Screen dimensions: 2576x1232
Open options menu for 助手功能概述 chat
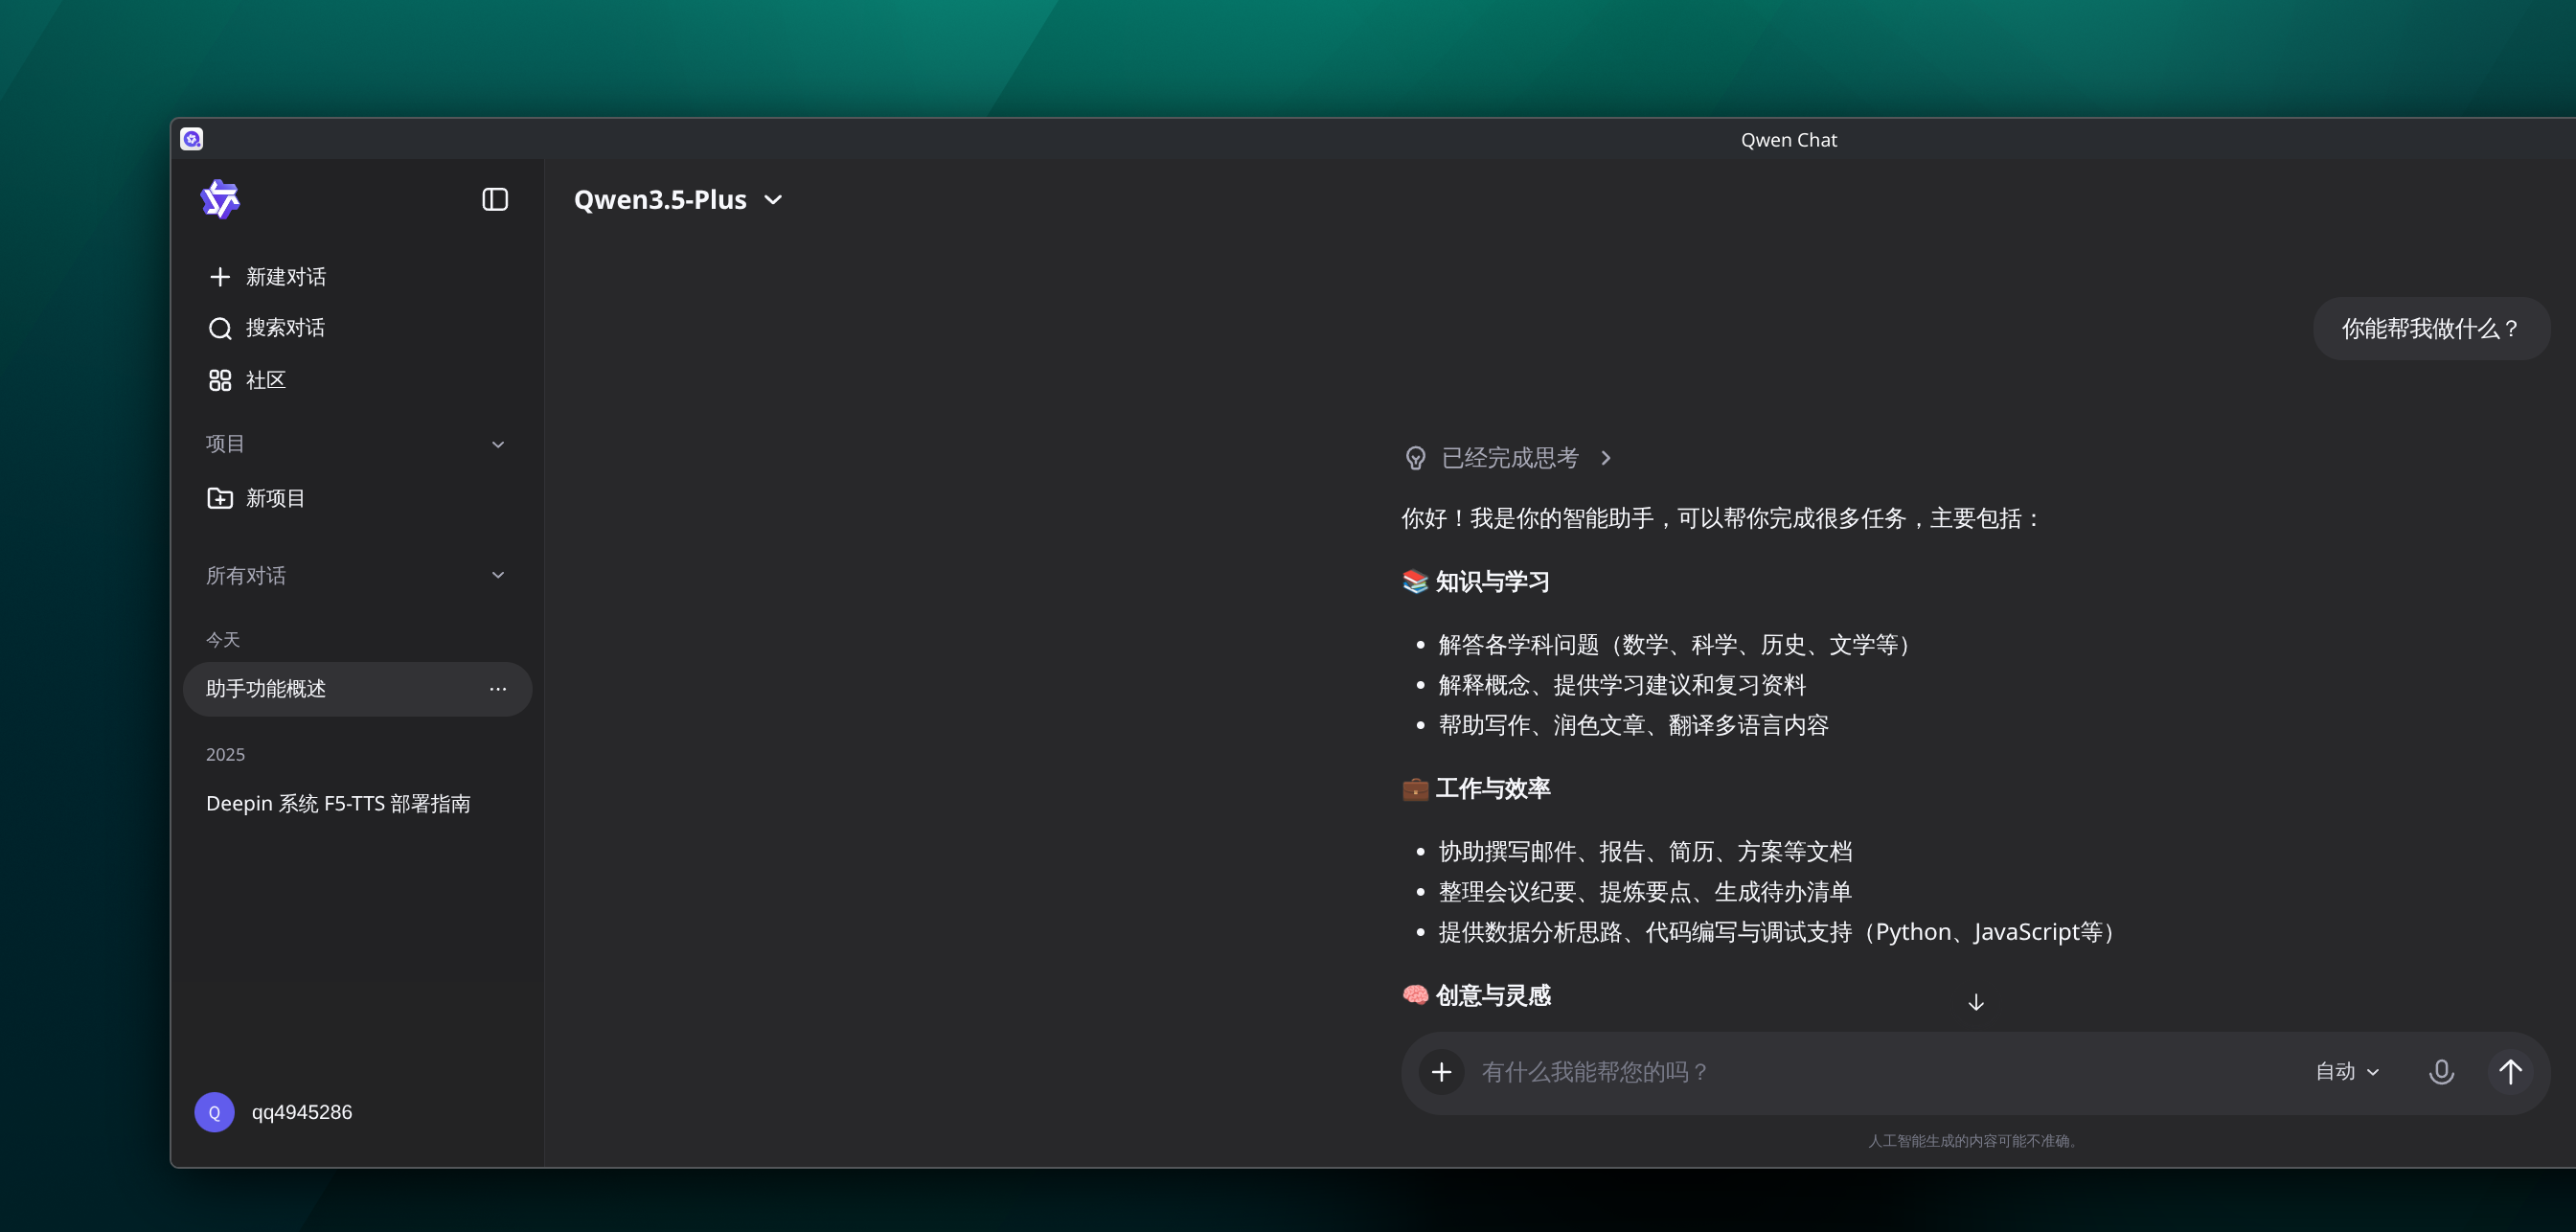pyautogui.click(x=498, y=689)
